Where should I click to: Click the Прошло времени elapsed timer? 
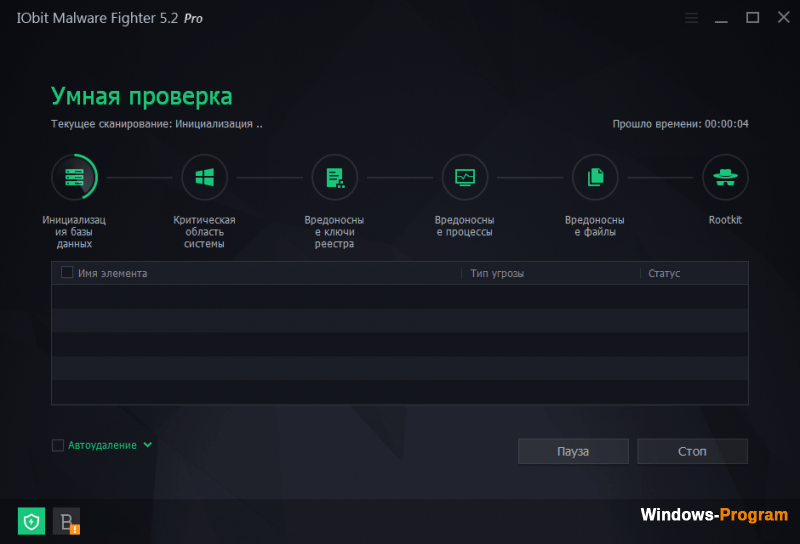(680, 124)
